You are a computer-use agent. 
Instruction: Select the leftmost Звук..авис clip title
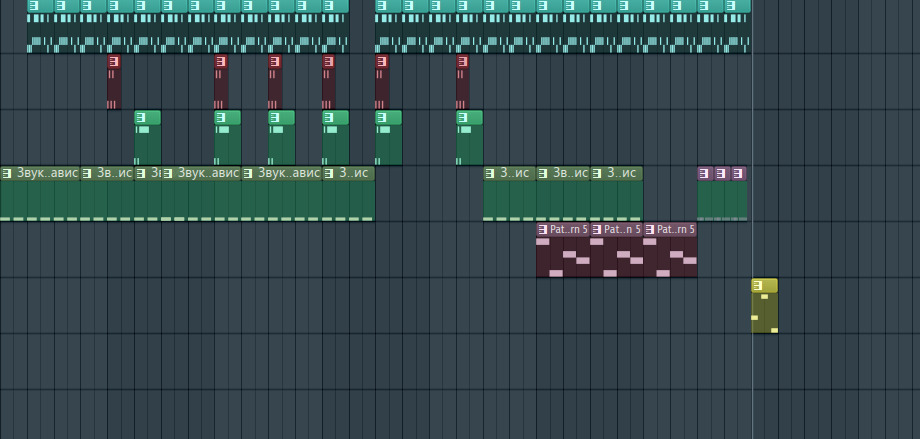pyautogui.click(x=47, y=174)
